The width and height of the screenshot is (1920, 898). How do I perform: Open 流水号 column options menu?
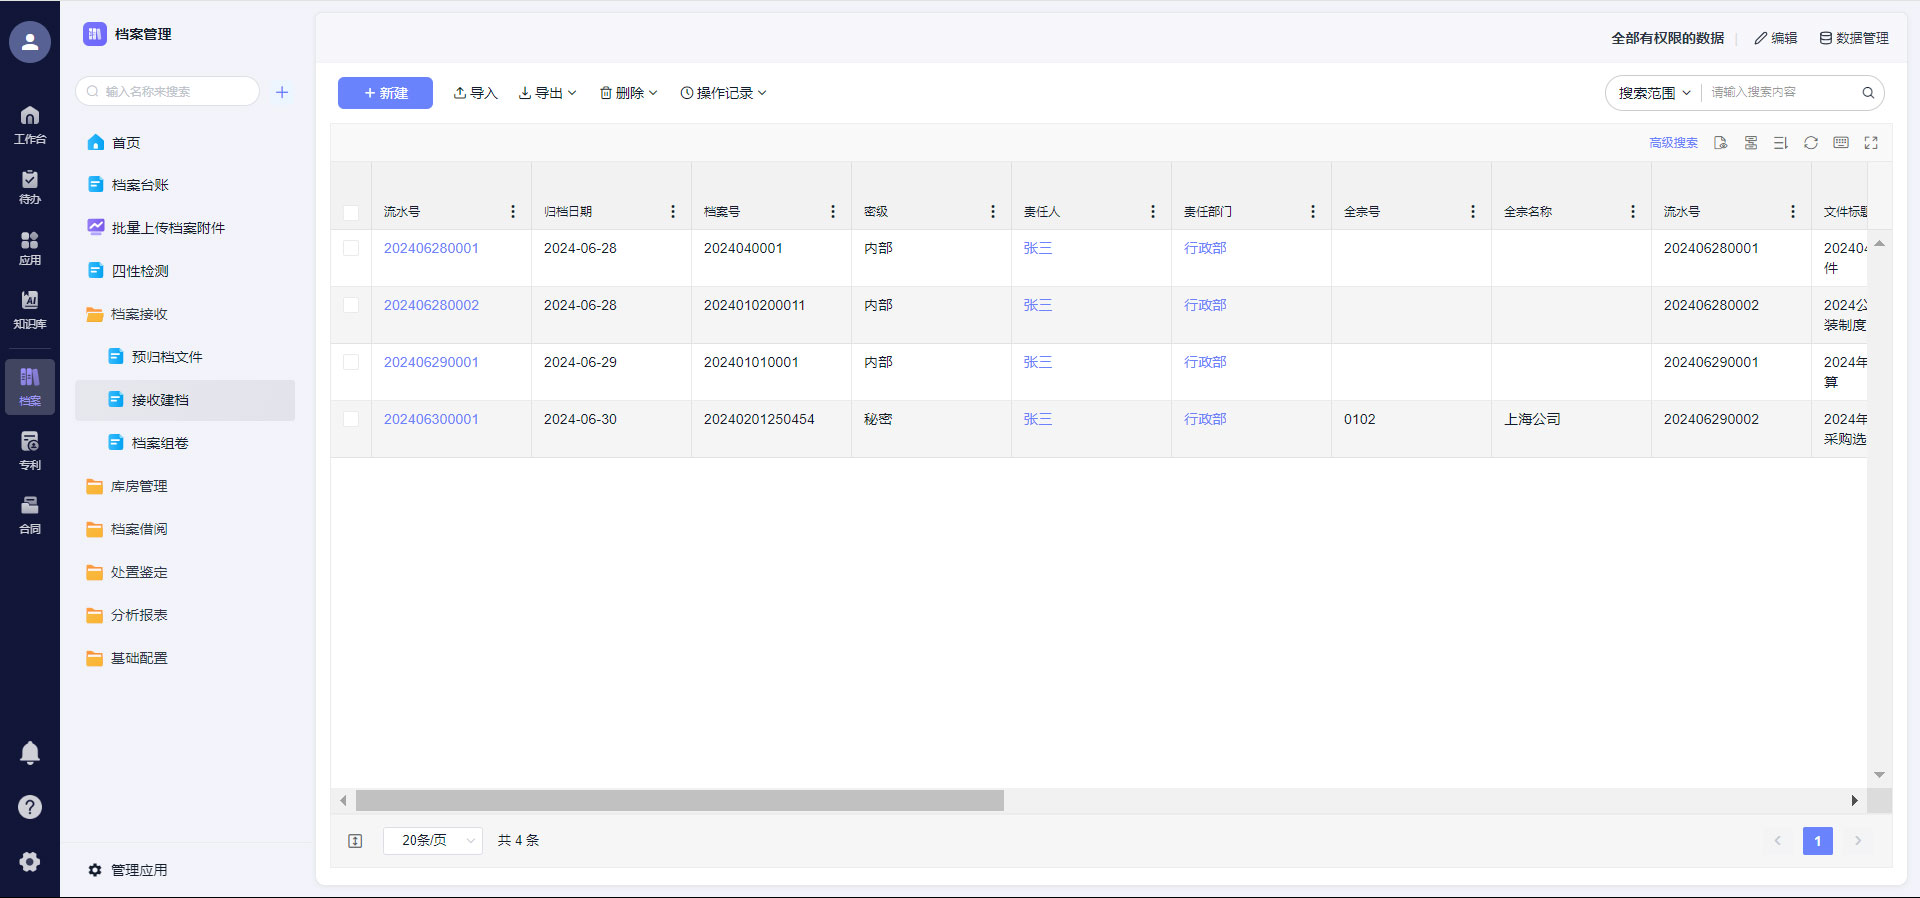click(x=513, y=212)
